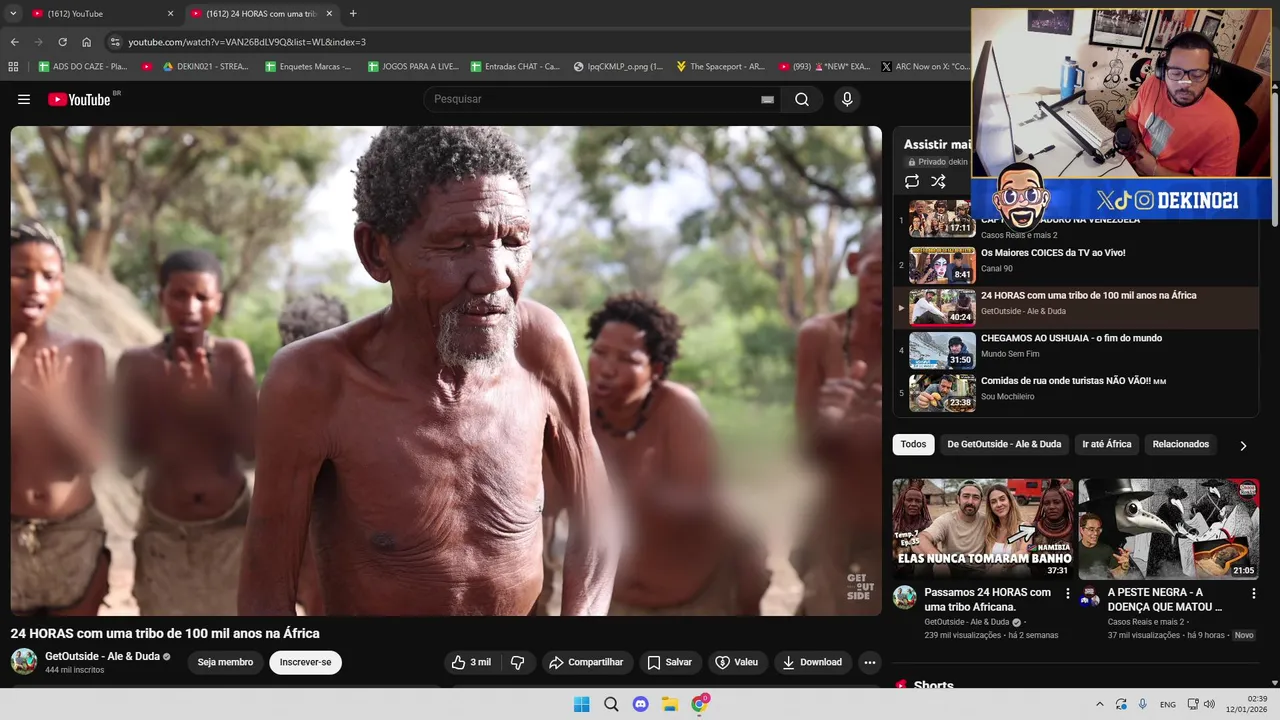Open the YouTube hamburger guide menu
Screen dimensions: 1280x720
[24, 99]
